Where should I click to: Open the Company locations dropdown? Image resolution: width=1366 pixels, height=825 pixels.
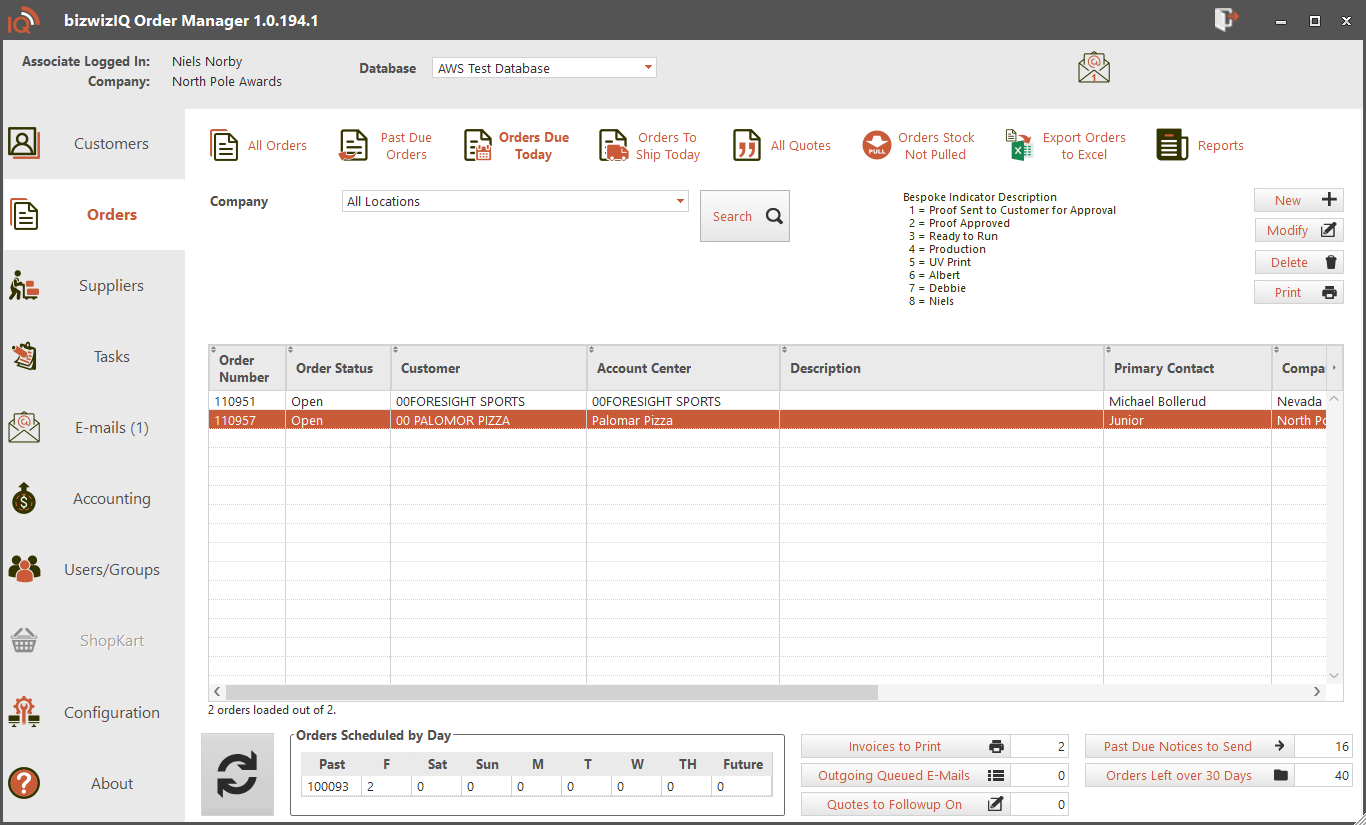pyautogui.click(x=681, y=202)
